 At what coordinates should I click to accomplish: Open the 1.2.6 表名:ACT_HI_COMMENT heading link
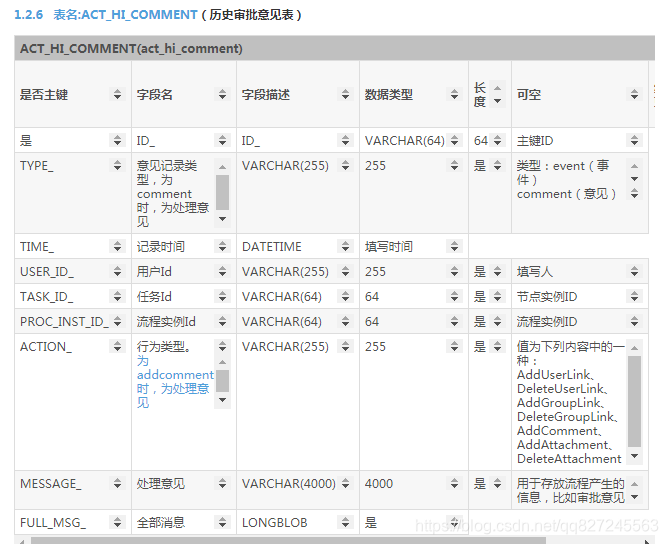pyautogui.click(x=106, y=15)
